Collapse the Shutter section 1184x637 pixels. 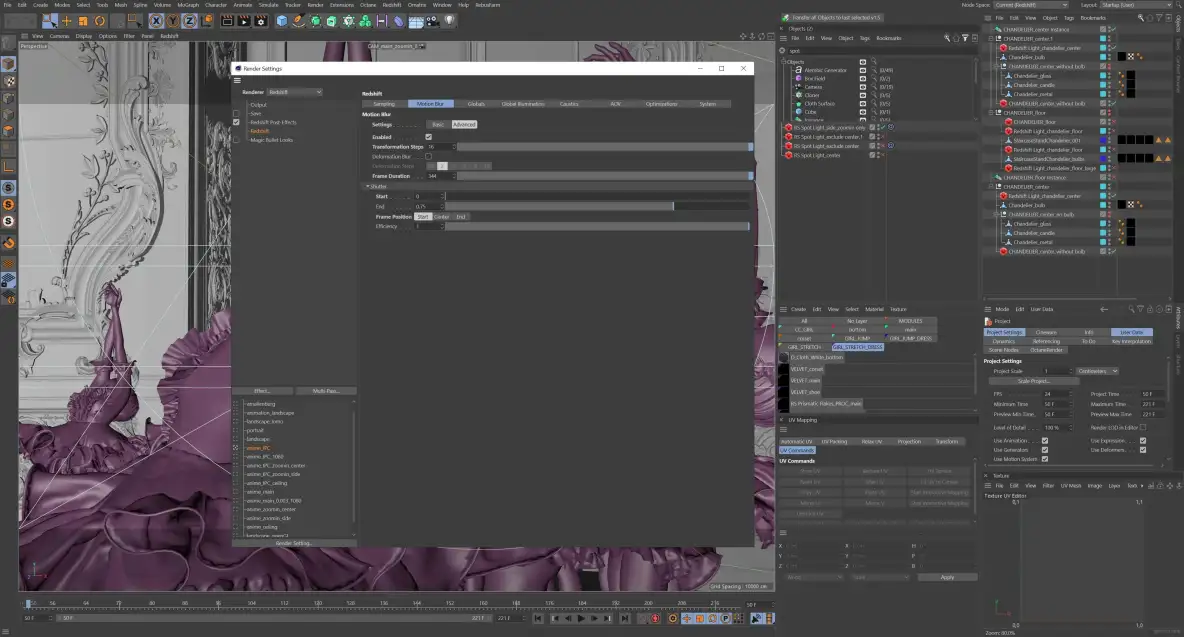pyautogui.click(x=368, y=186)
